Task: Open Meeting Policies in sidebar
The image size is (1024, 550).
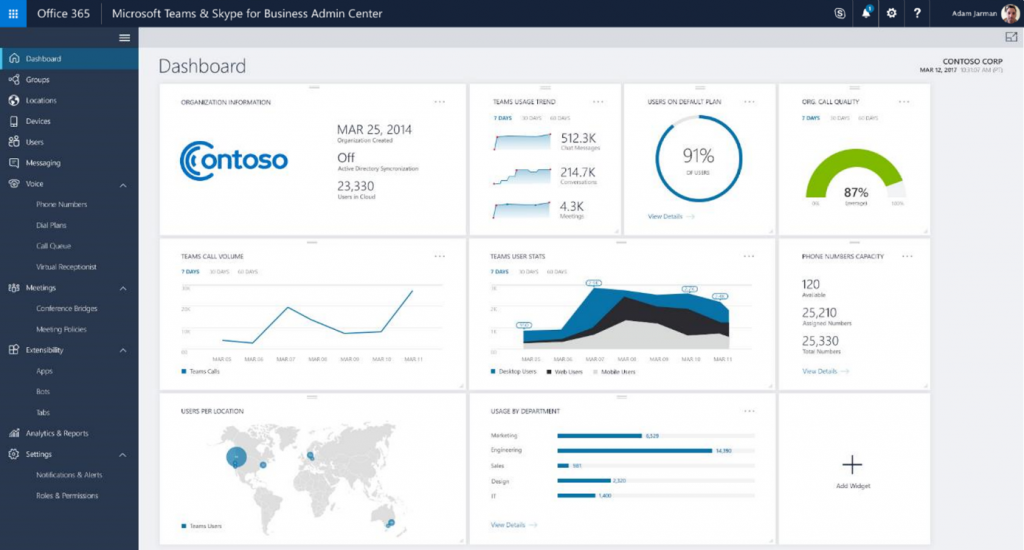Action: coord(61,329)
